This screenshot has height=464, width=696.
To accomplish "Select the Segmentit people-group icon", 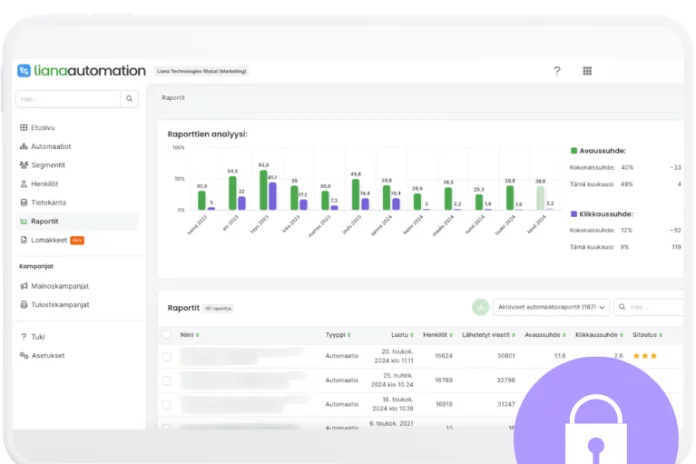I will [23, 165].
